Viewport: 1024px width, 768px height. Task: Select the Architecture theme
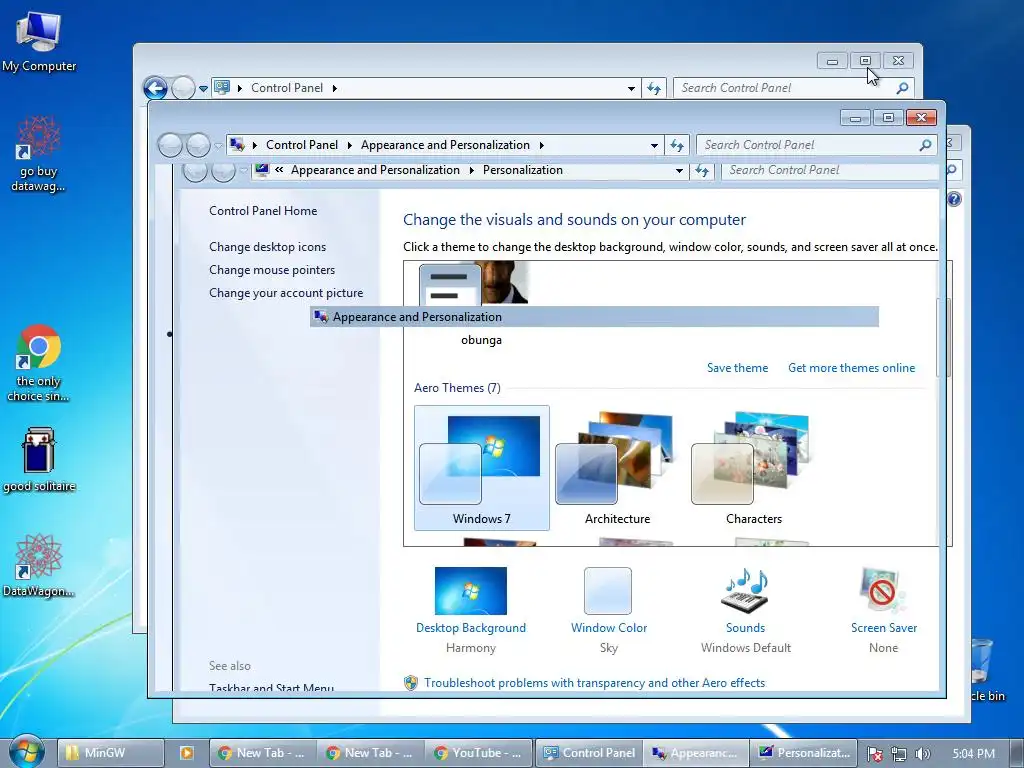(618, 468)
